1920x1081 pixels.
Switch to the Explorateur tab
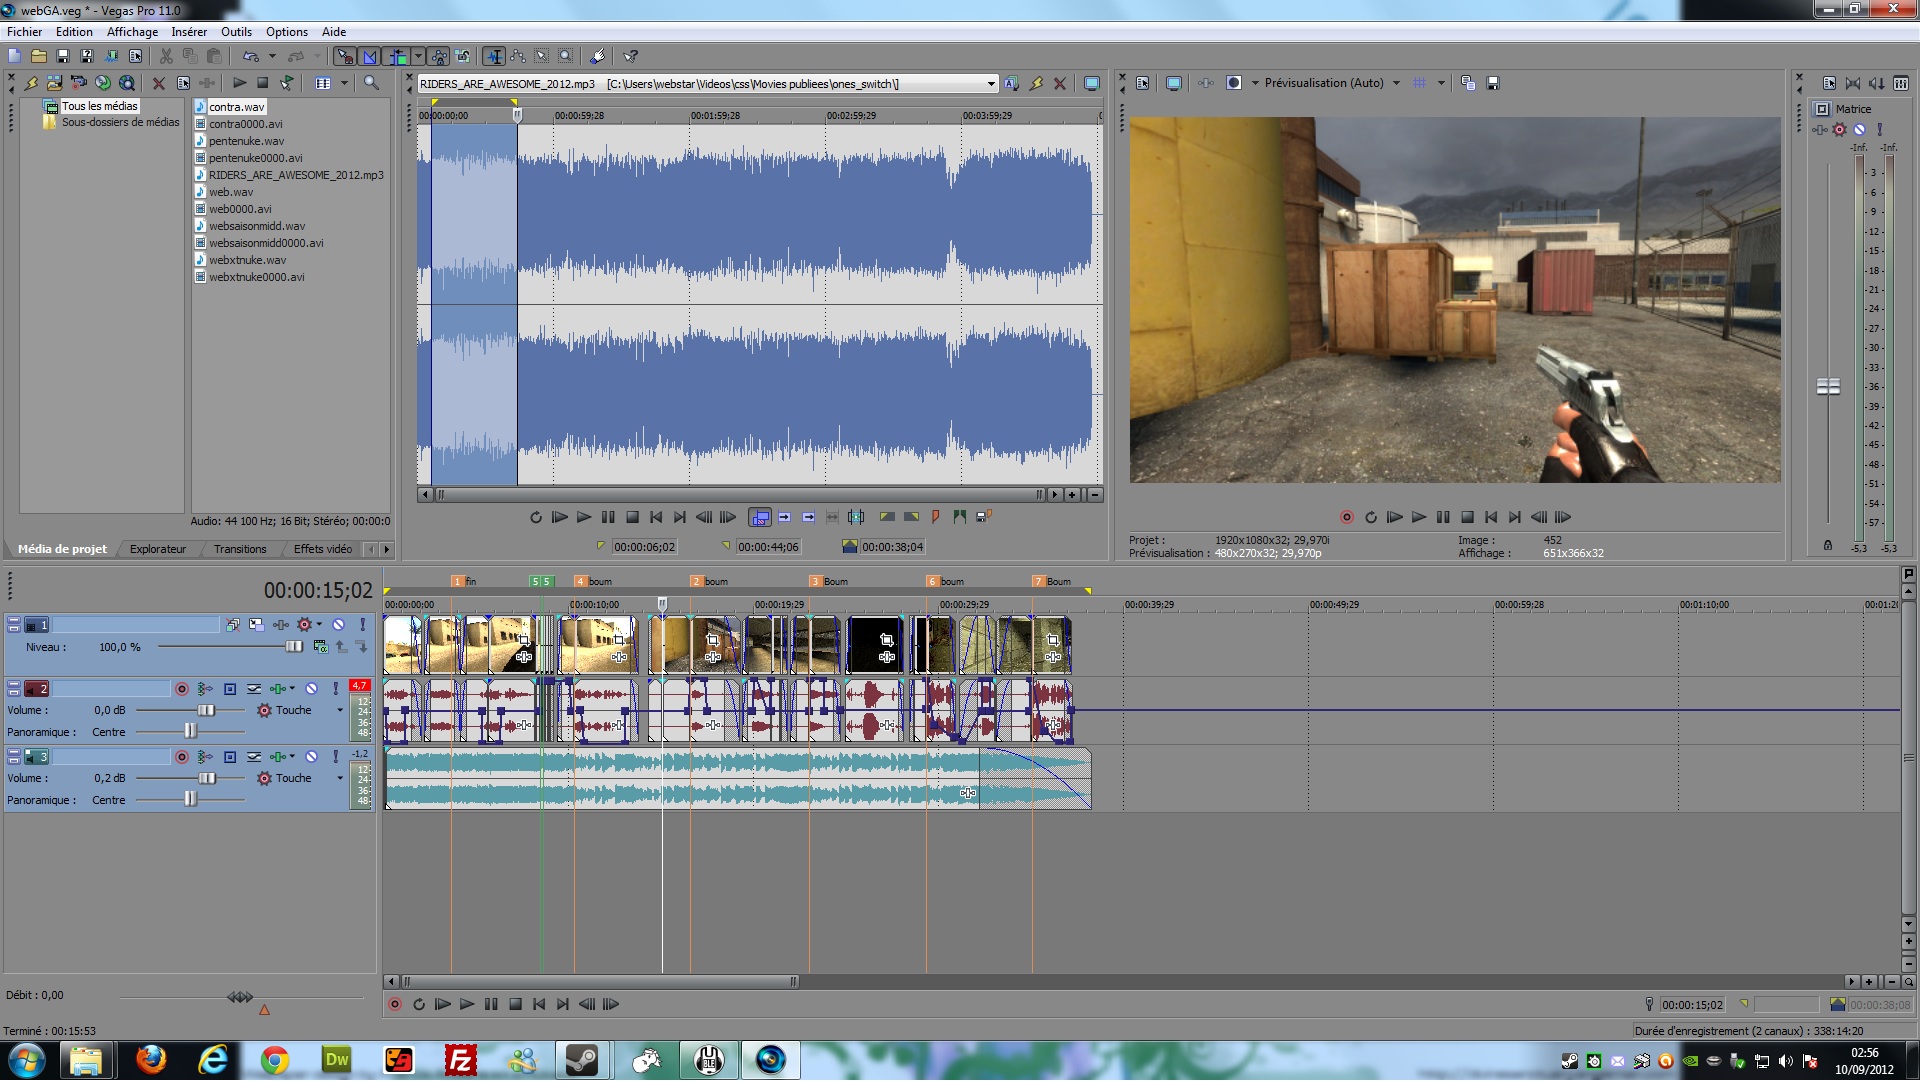[158, 549]
